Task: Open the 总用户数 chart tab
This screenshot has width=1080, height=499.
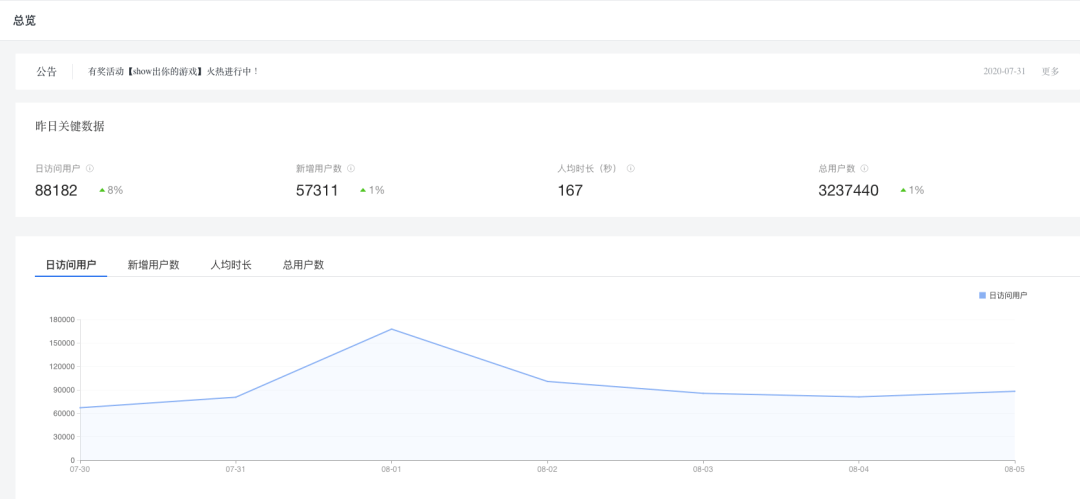Action: coord(303,265)
